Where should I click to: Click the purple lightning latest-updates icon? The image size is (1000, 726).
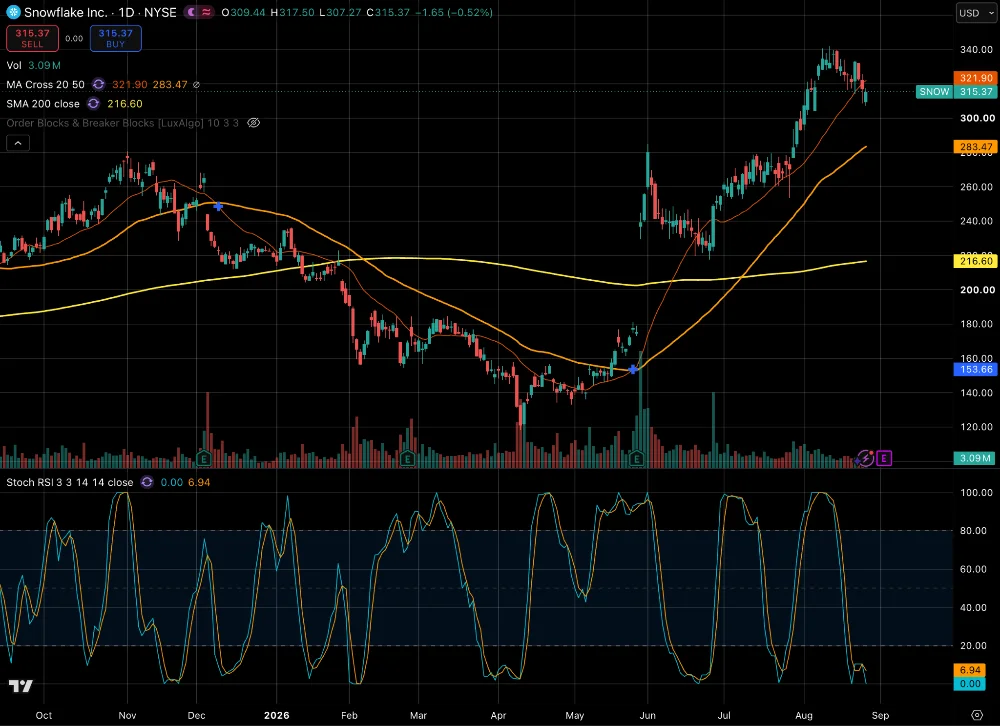865,458
